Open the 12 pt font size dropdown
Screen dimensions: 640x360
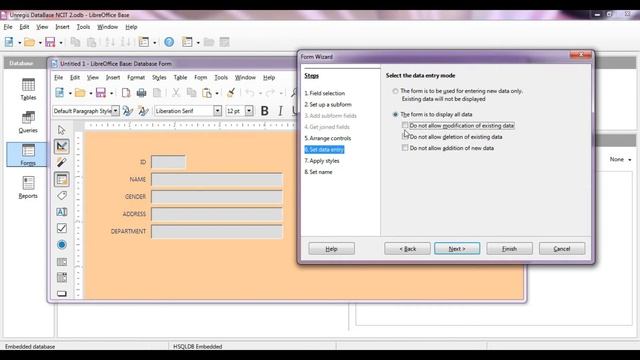[x=249, y=111]
